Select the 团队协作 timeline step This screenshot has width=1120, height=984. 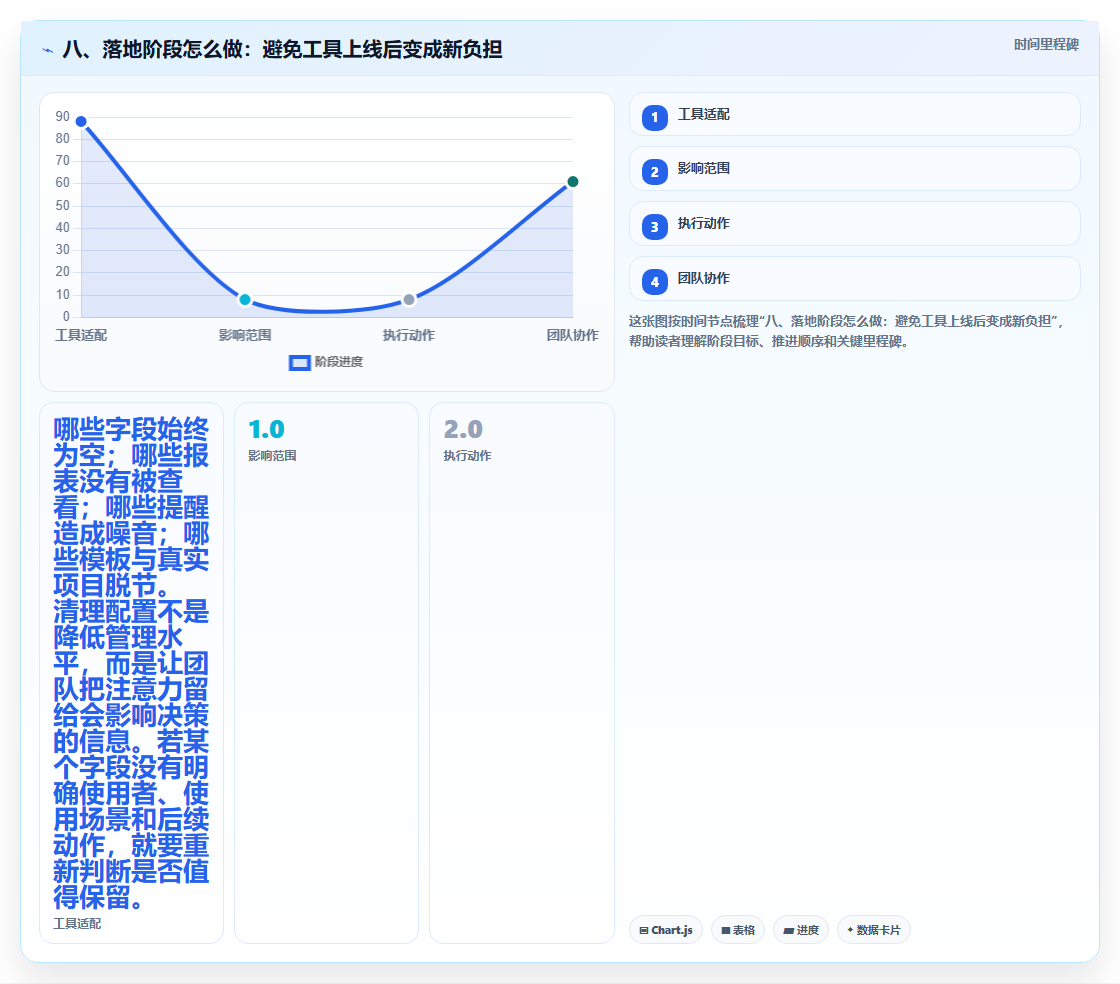tap(854, 278)
